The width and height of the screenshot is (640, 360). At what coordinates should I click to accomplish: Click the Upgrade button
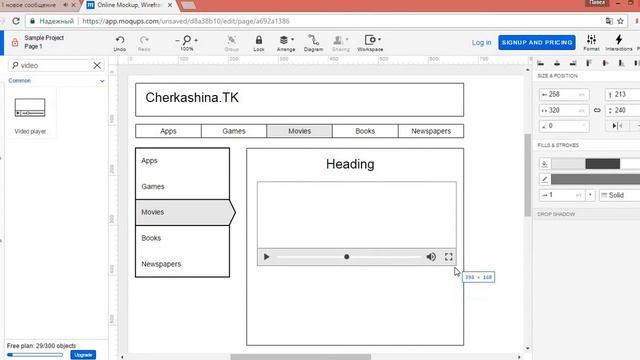83,355
